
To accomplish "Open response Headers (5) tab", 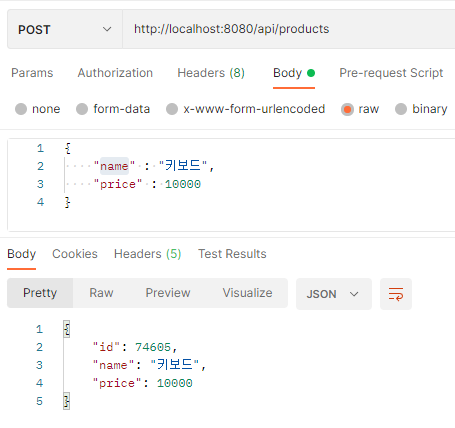I will [x=147, y=254].
